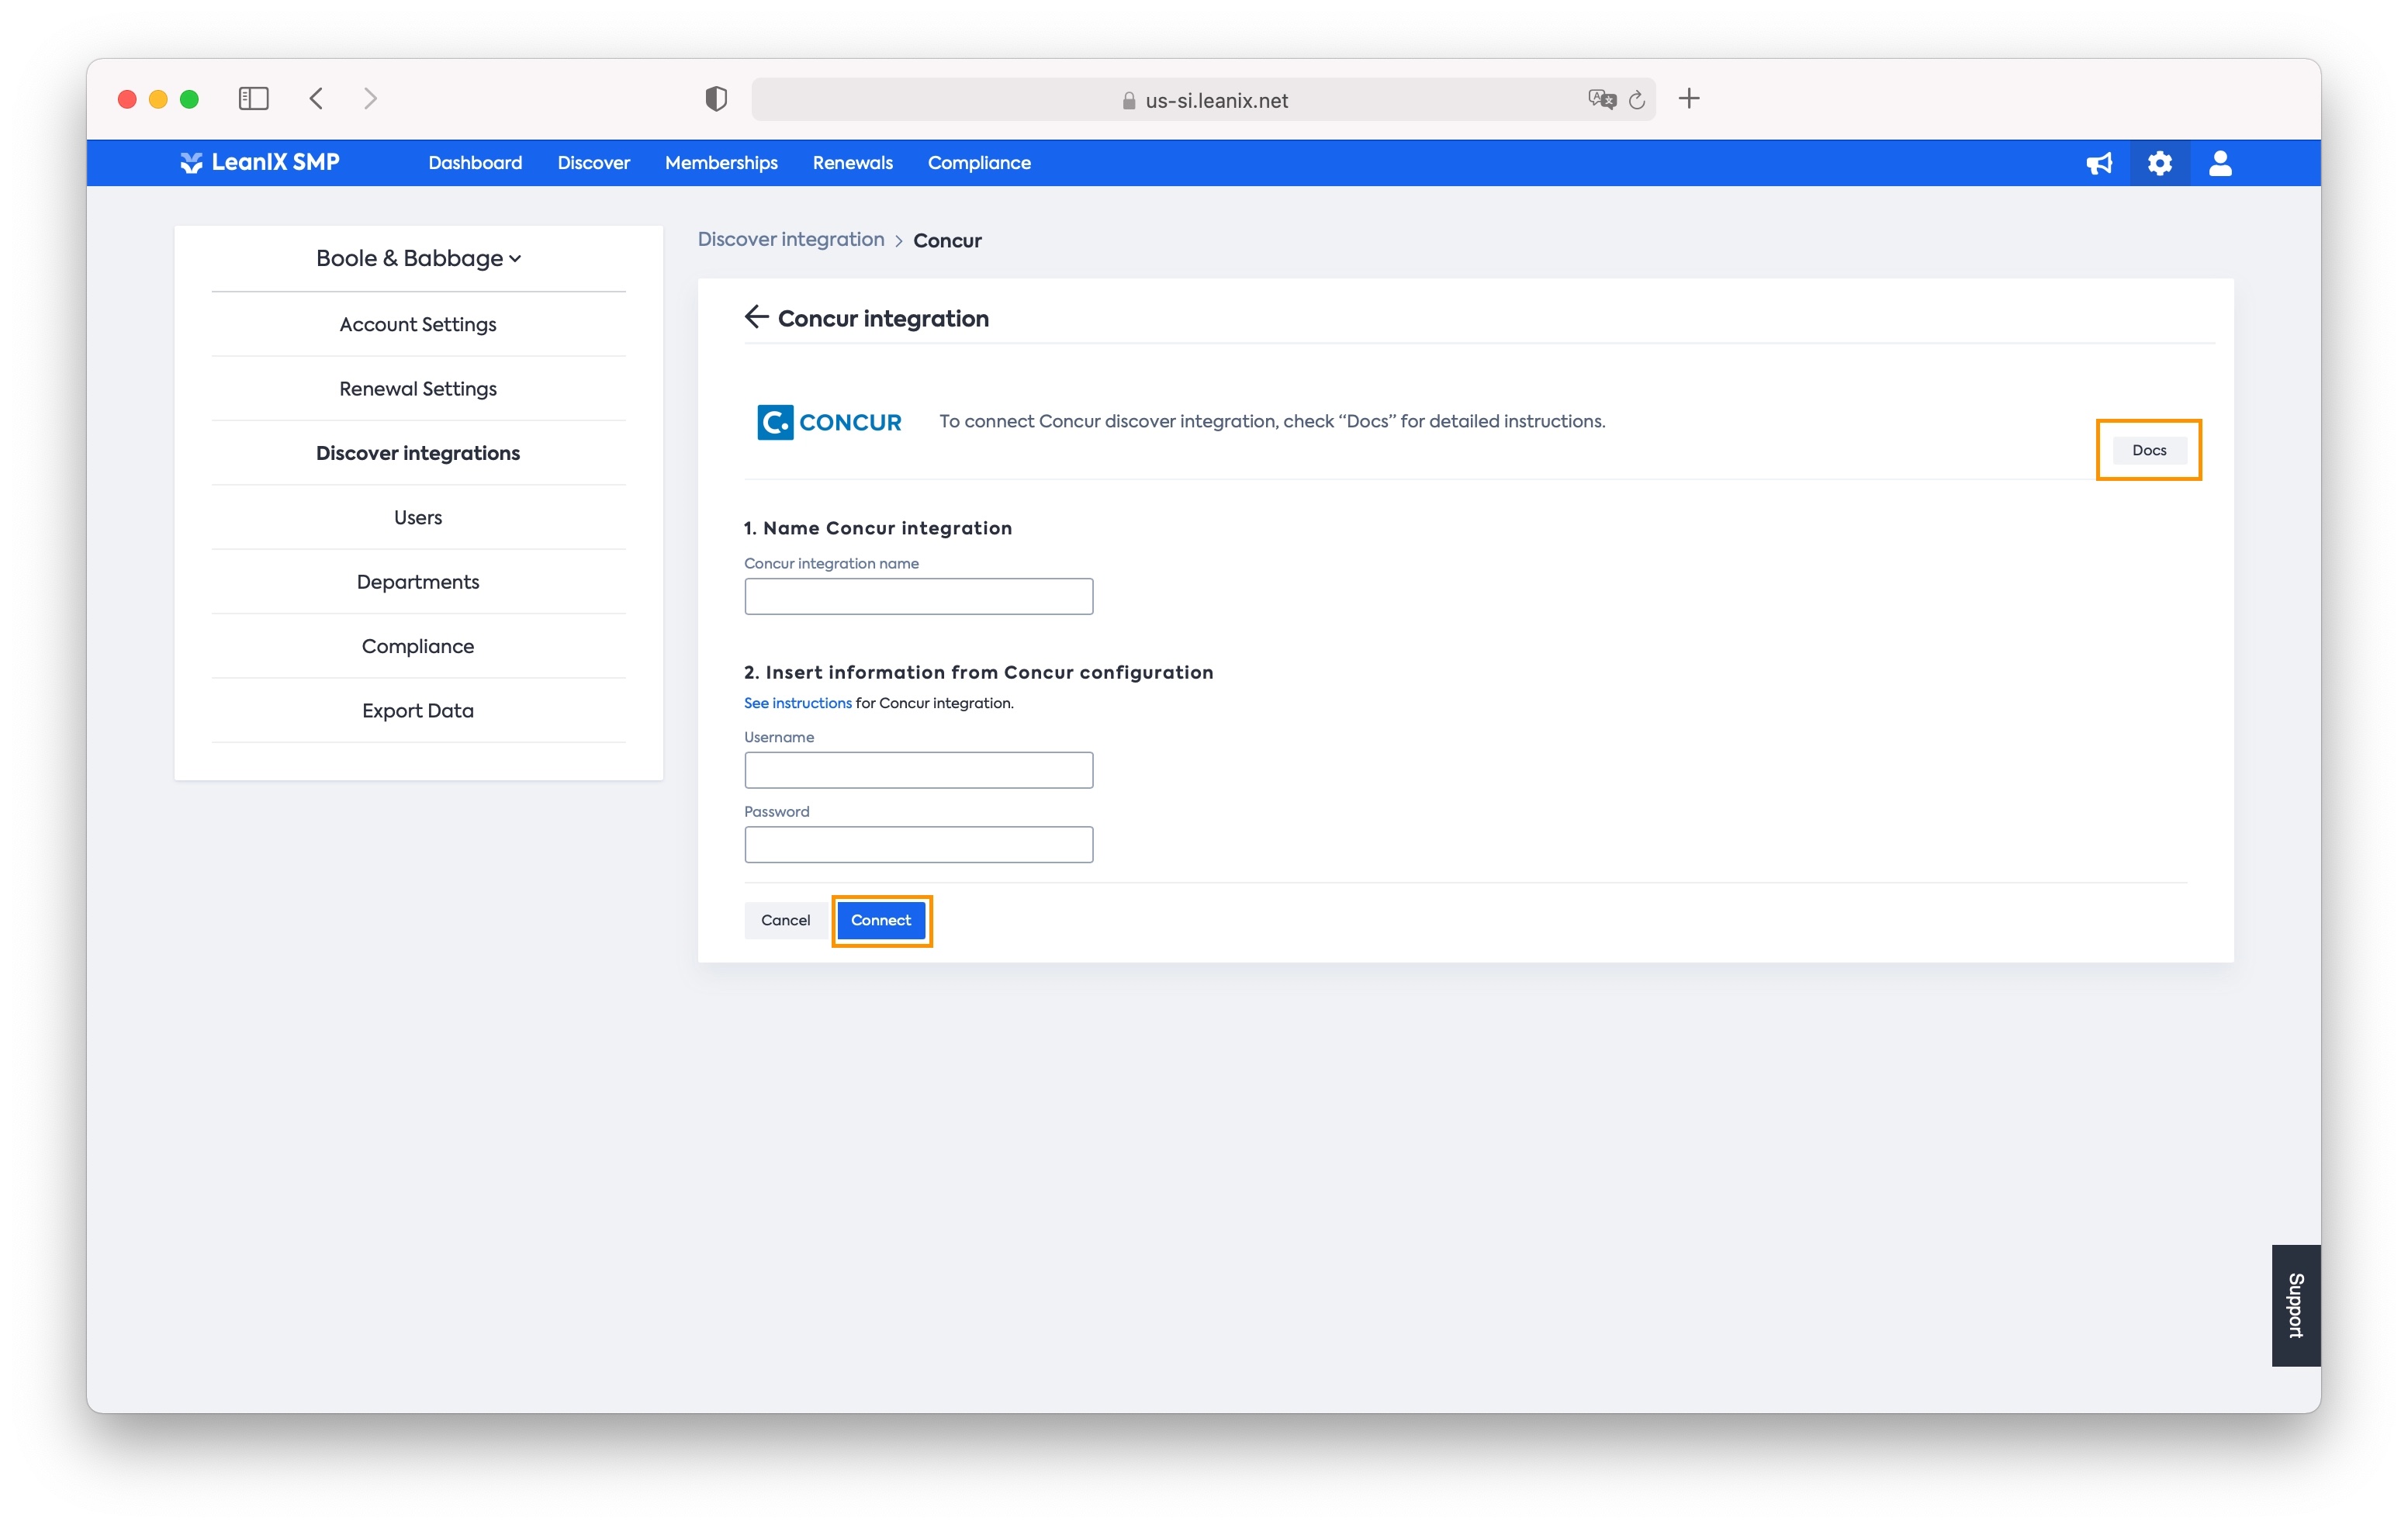The height and width of the screenshot is (1528, 2408).
Task: Open settings via gear icon
Action: [x=2159, y=163]
